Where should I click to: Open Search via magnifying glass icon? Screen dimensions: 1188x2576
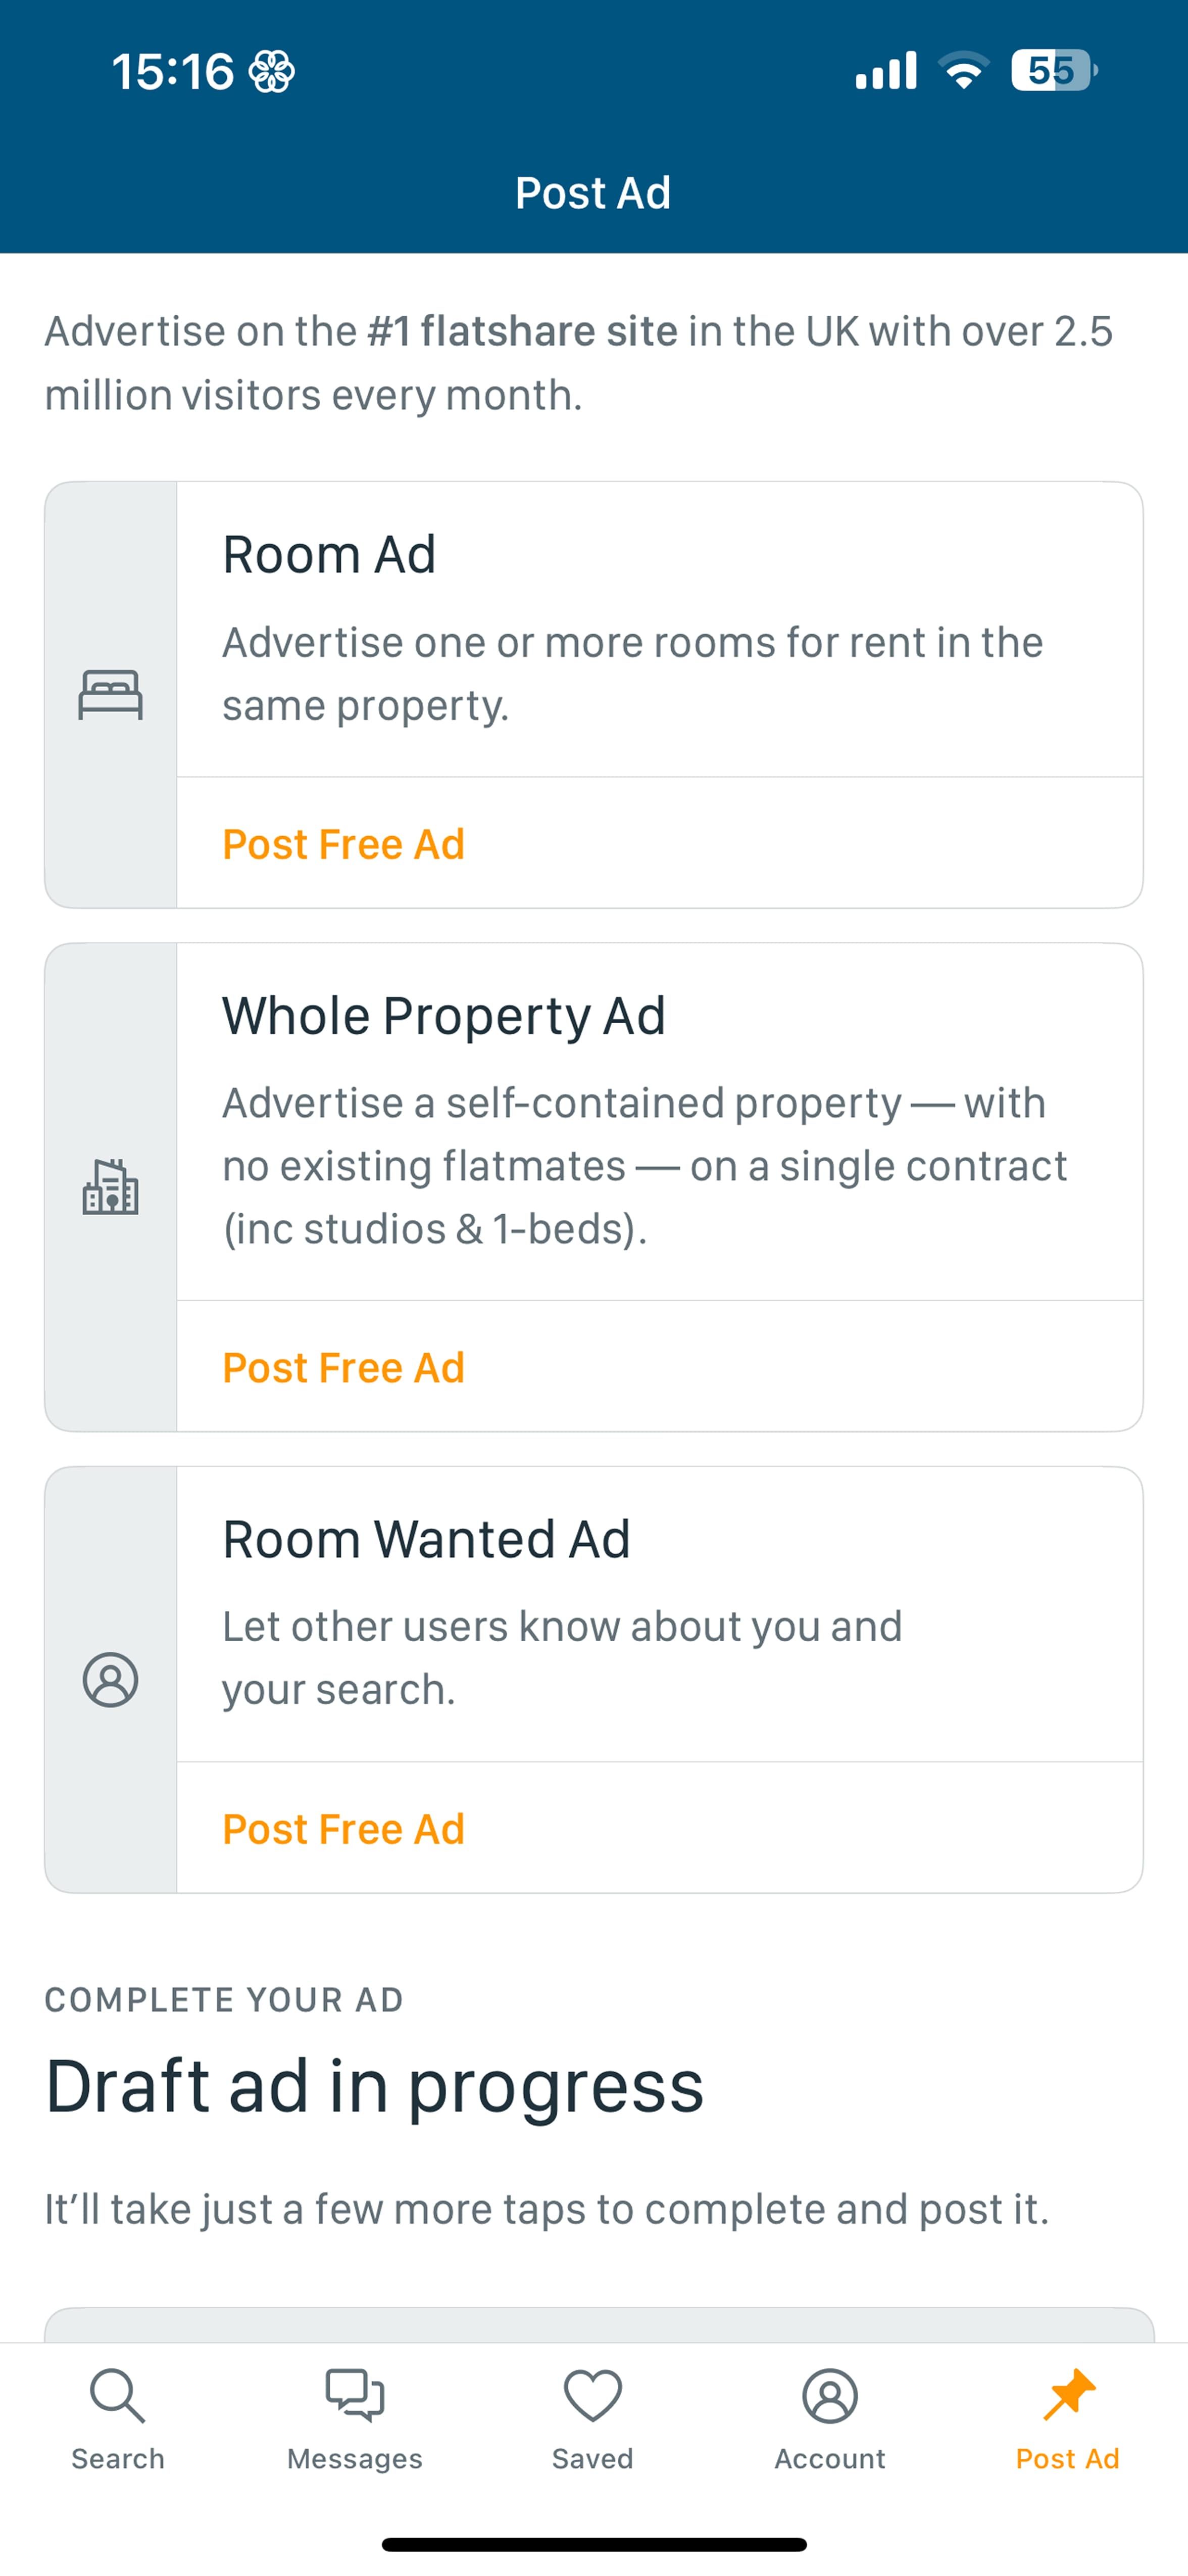coord(118,2395)
